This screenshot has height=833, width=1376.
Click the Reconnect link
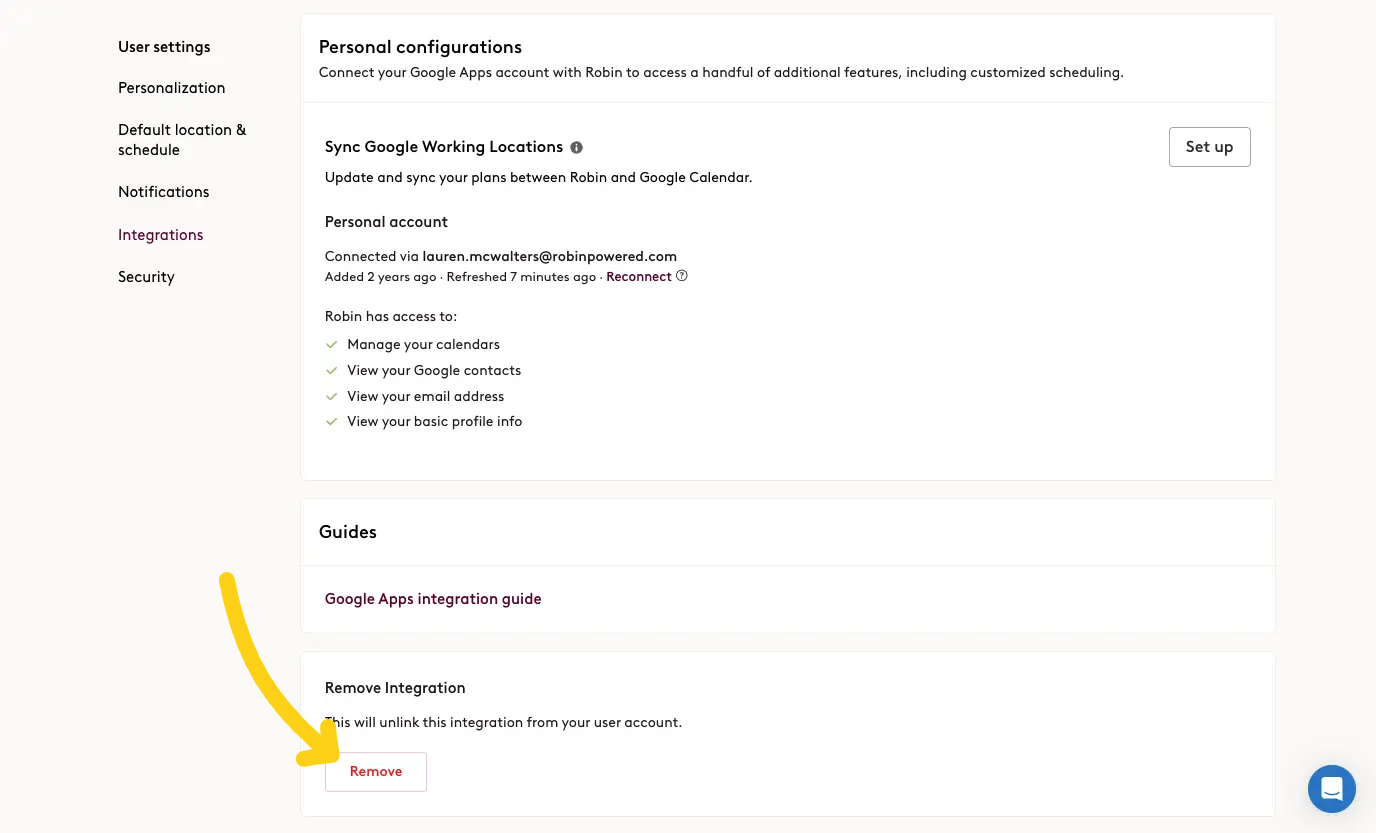pyautogui.click(x=639, y=277)
